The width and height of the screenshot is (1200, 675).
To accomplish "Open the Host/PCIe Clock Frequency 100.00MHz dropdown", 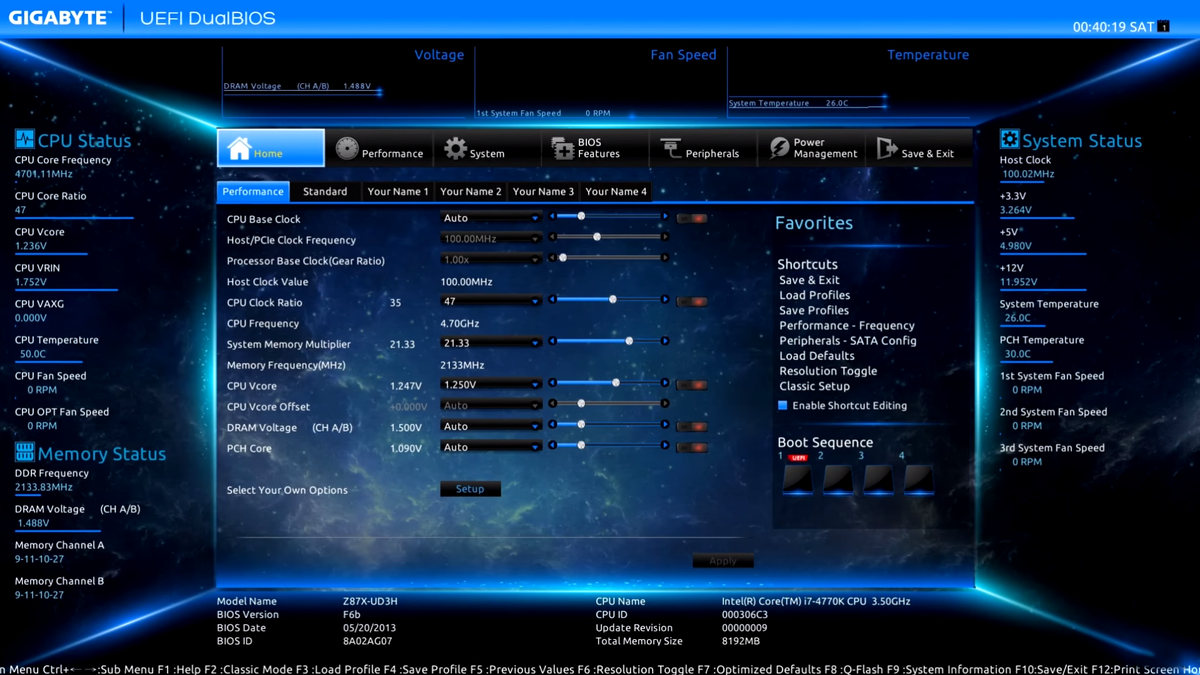I will point(491,239).
